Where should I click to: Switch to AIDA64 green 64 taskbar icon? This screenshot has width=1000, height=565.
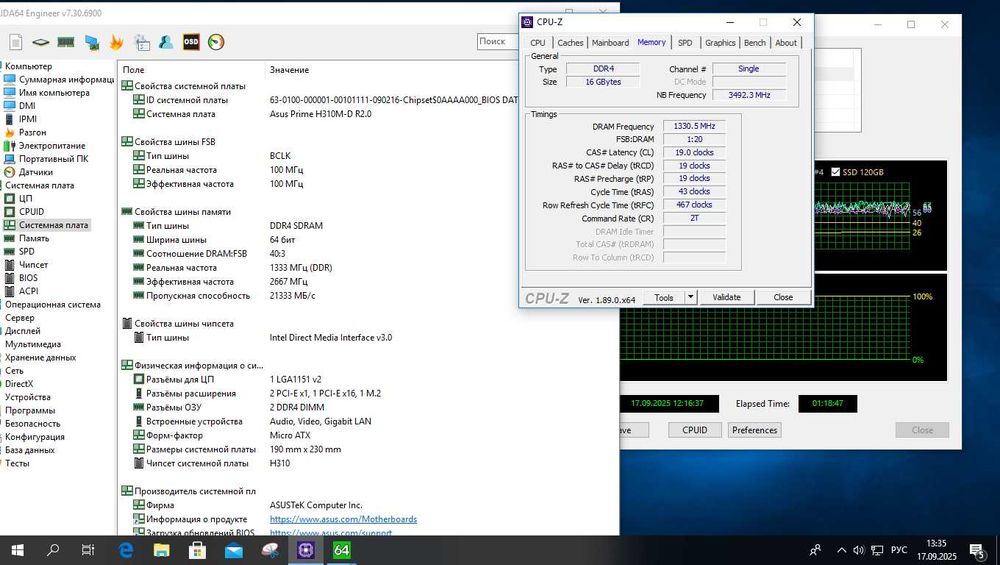(x=341, y=550)
